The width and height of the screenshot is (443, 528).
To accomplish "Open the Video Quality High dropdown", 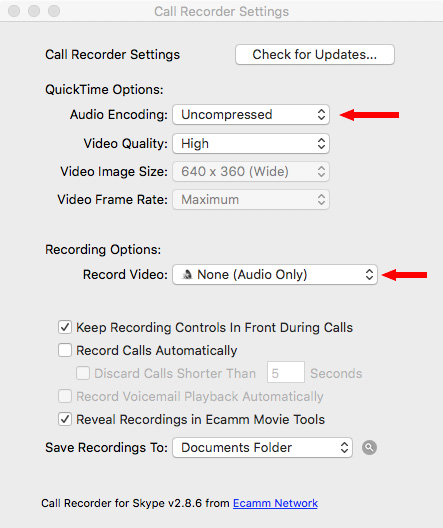I will (x=251, y=143).
